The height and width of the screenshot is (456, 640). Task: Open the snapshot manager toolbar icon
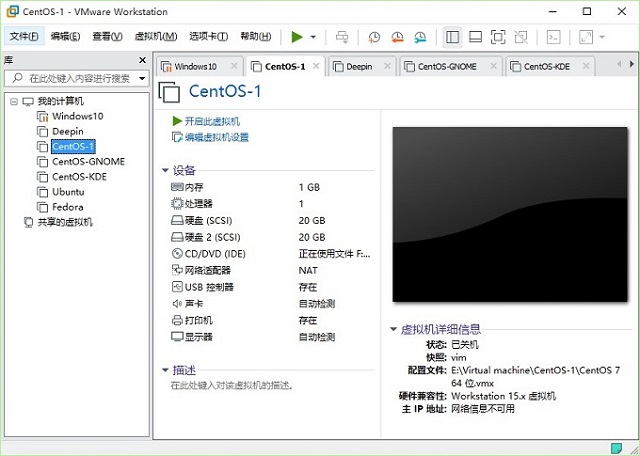(x=420, y=37)
